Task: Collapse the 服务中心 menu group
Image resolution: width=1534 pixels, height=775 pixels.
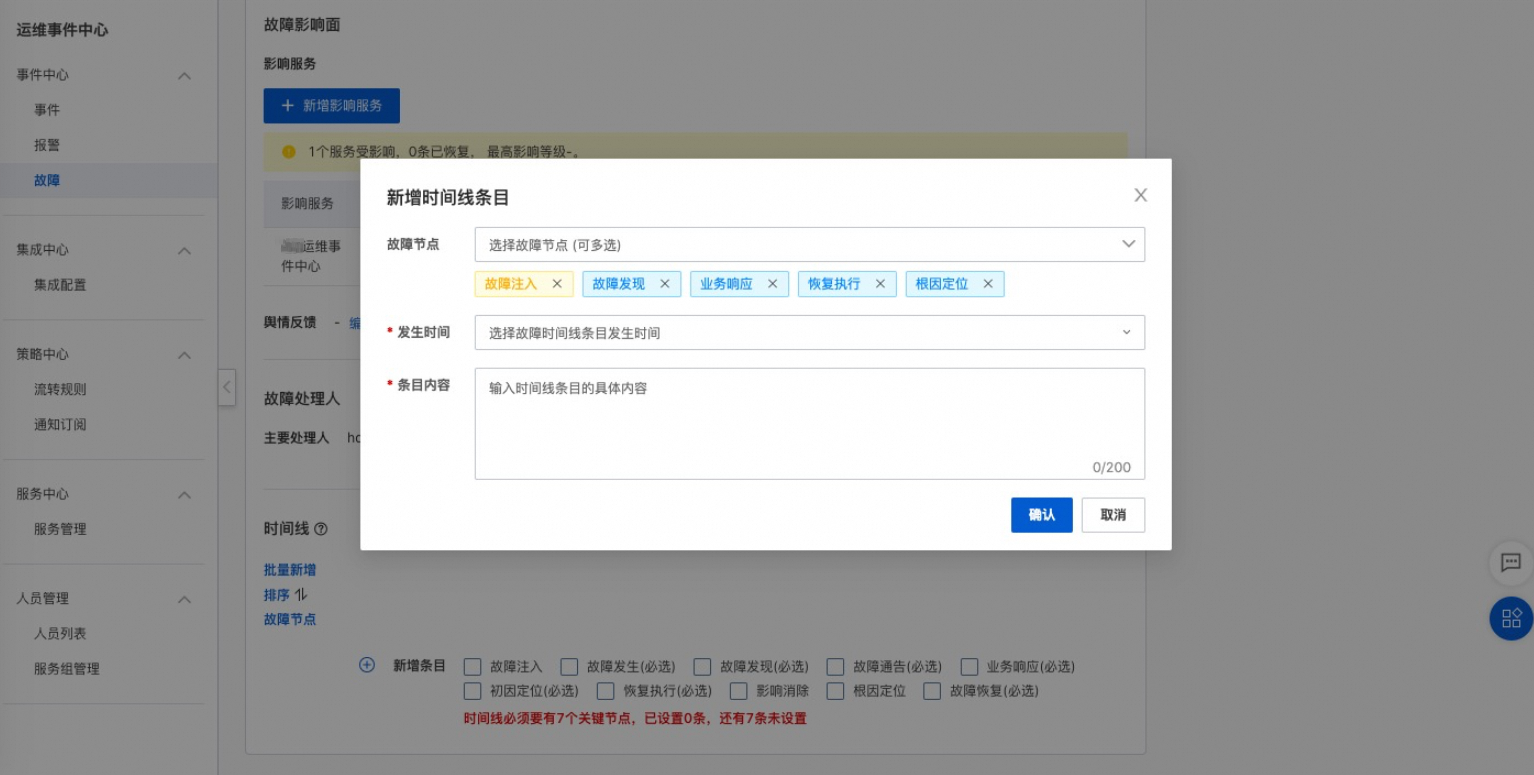Action: (x=184, y=495)
